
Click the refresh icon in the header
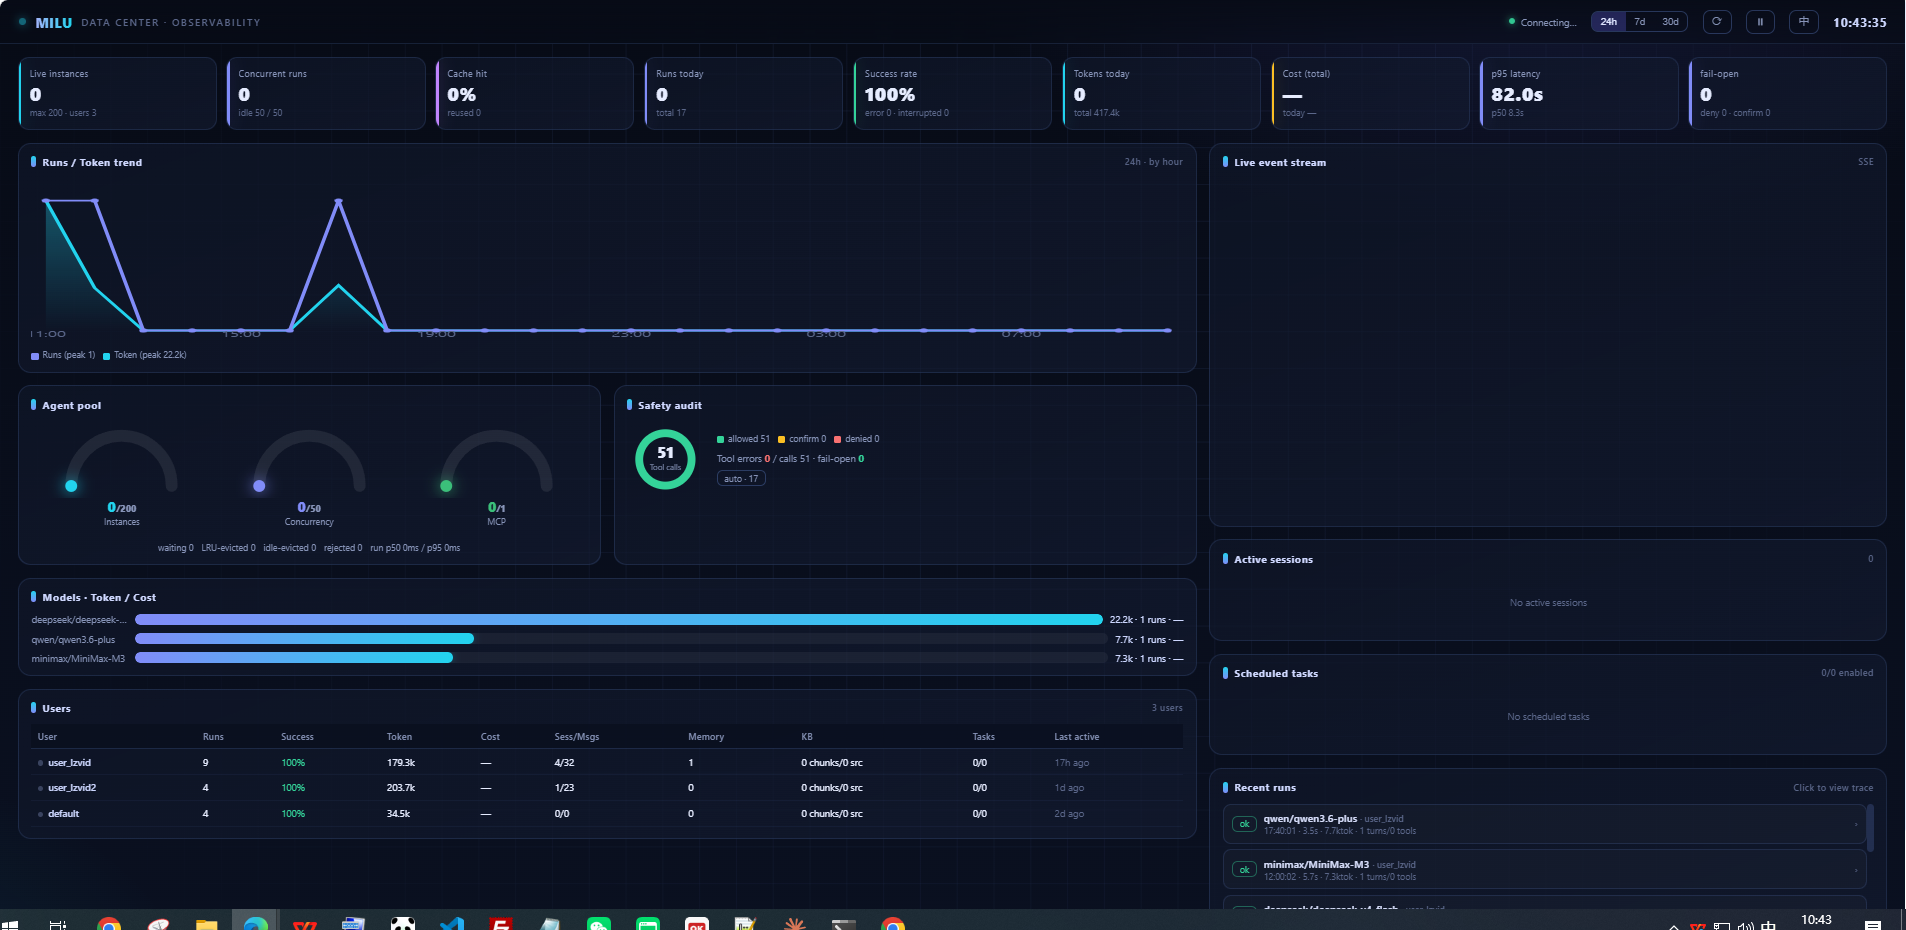[x=1717, y=21]
